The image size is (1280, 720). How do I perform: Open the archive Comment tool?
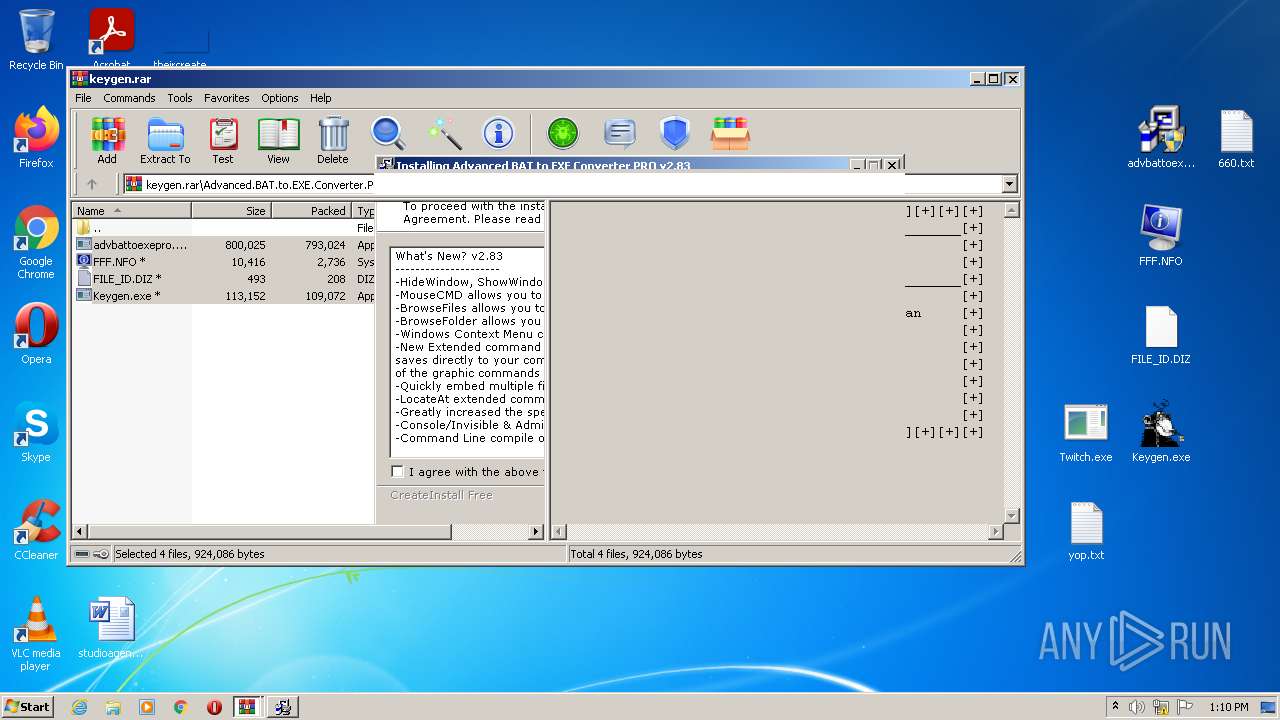tap(620, 133)
